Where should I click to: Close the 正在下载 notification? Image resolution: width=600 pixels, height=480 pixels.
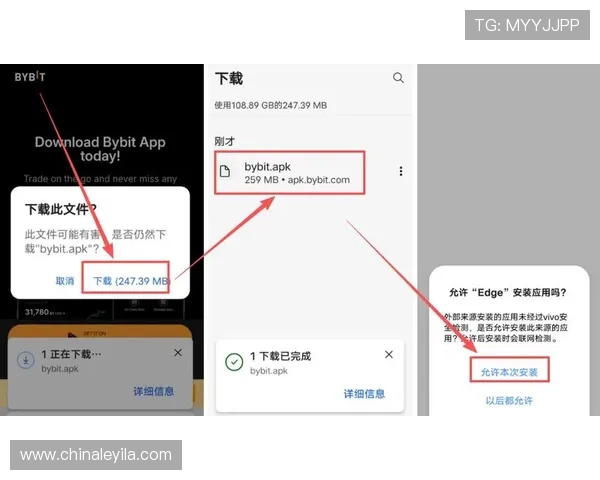(x=178, y=353)
